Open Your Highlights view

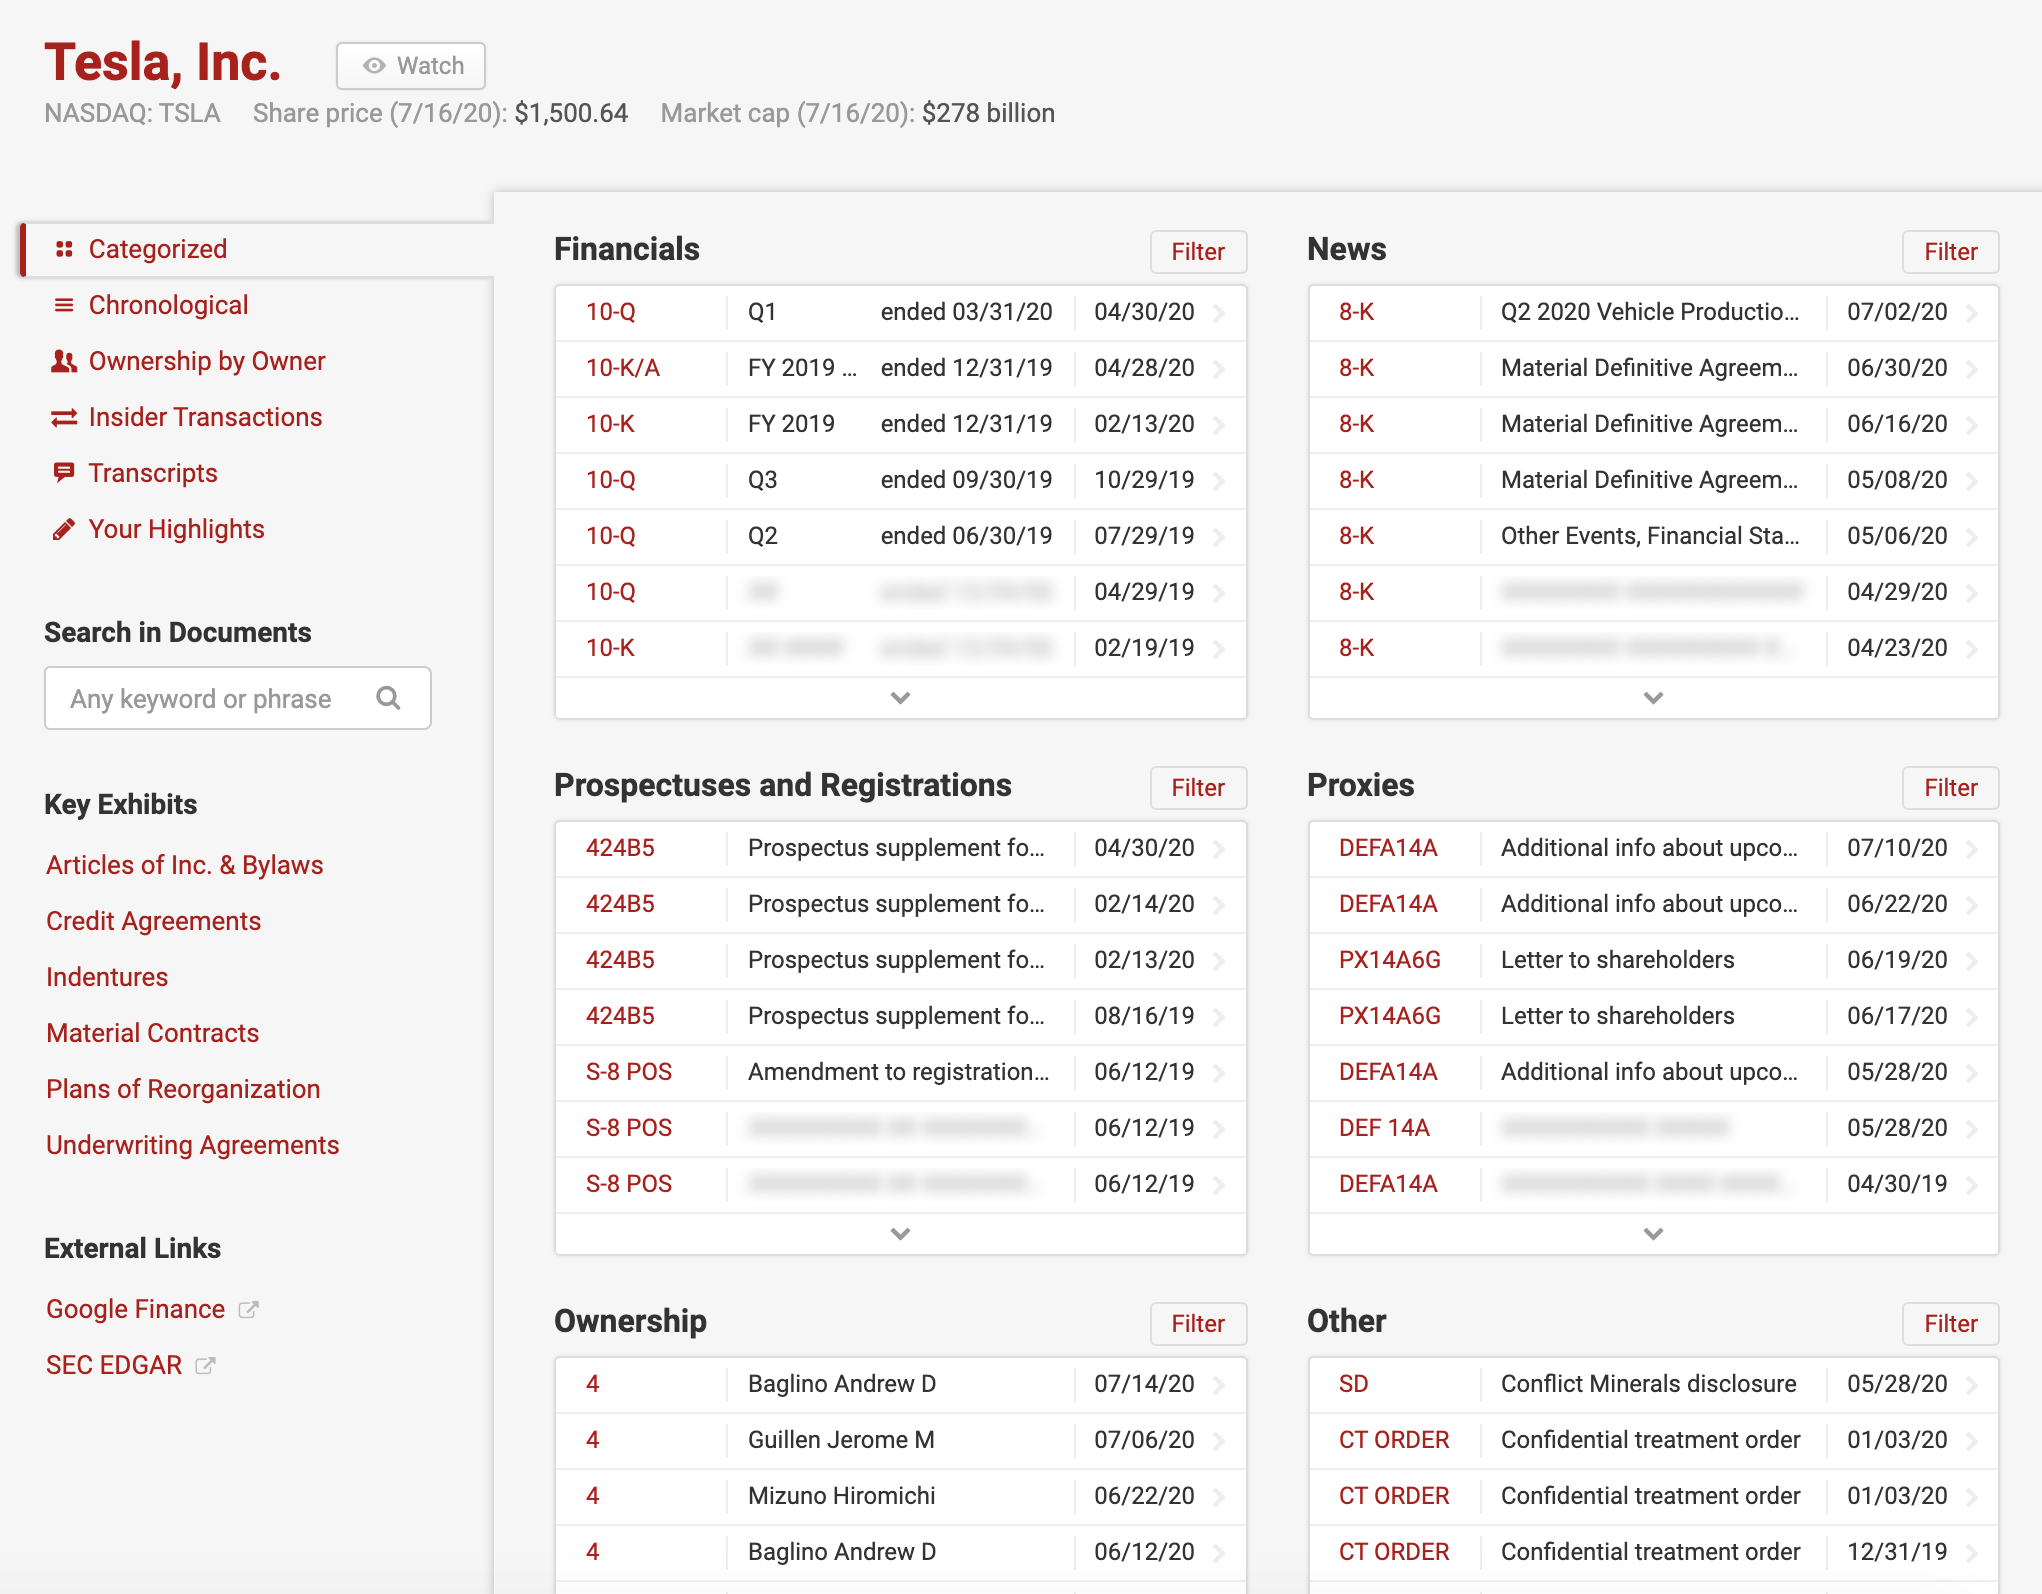click(176, 529)
